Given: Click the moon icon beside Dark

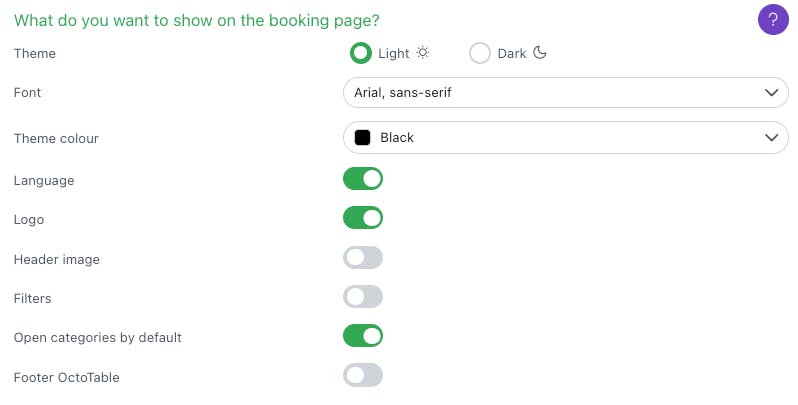Looking at the screenshot, I should click(x=540, y=53).
